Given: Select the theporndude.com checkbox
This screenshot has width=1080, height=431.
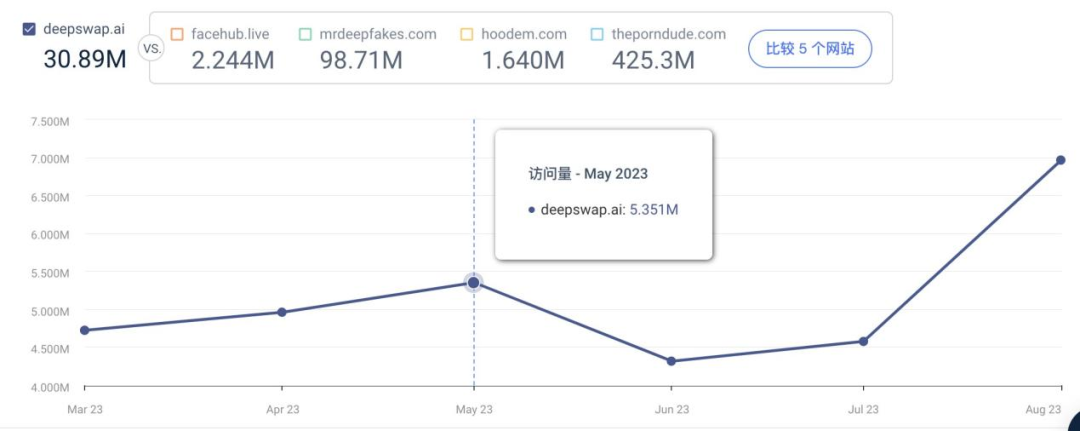Looking at the screenshot, I should pos(597,34).
